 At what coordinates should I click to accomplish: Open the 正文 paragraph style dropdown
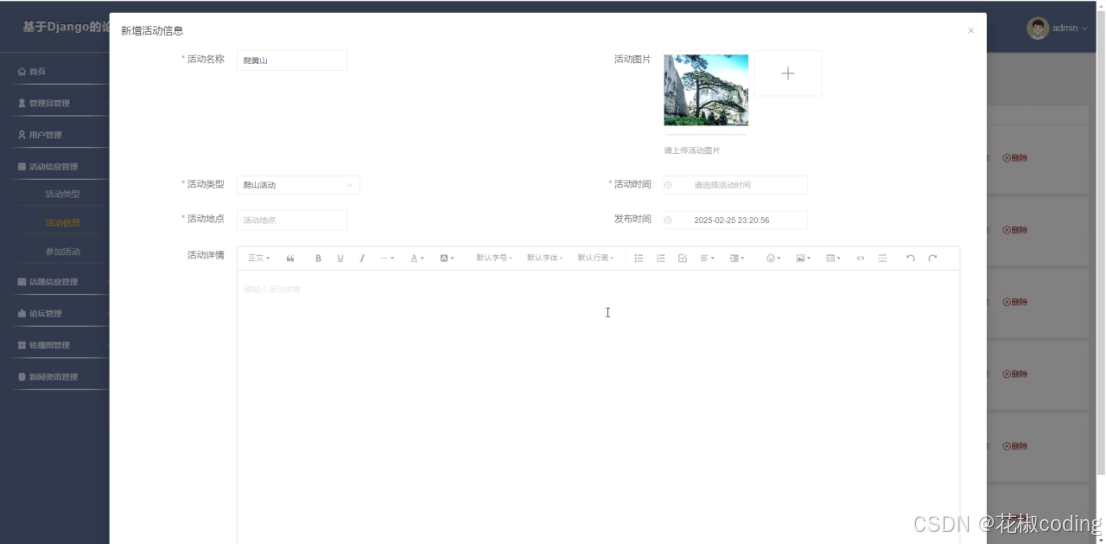point(259,258)
